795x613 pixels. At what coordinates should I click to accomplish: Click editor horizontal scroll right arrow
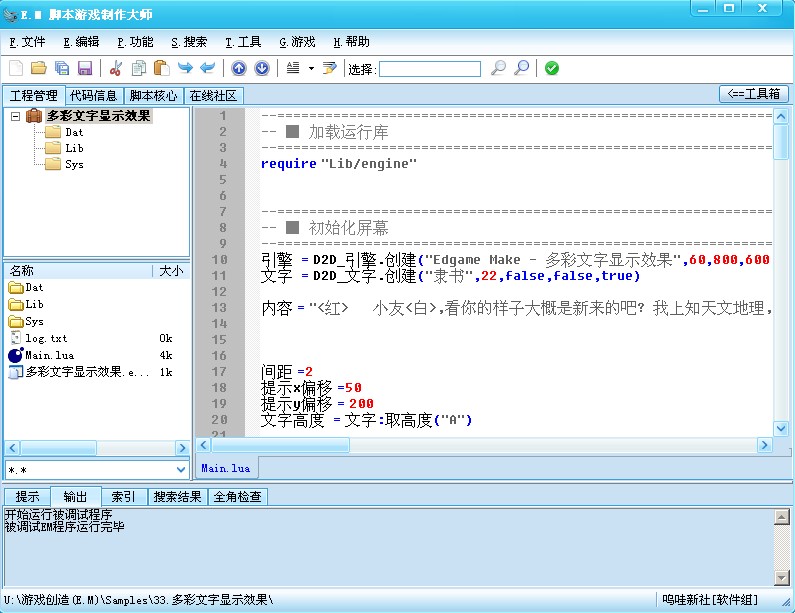coord(765,445)
